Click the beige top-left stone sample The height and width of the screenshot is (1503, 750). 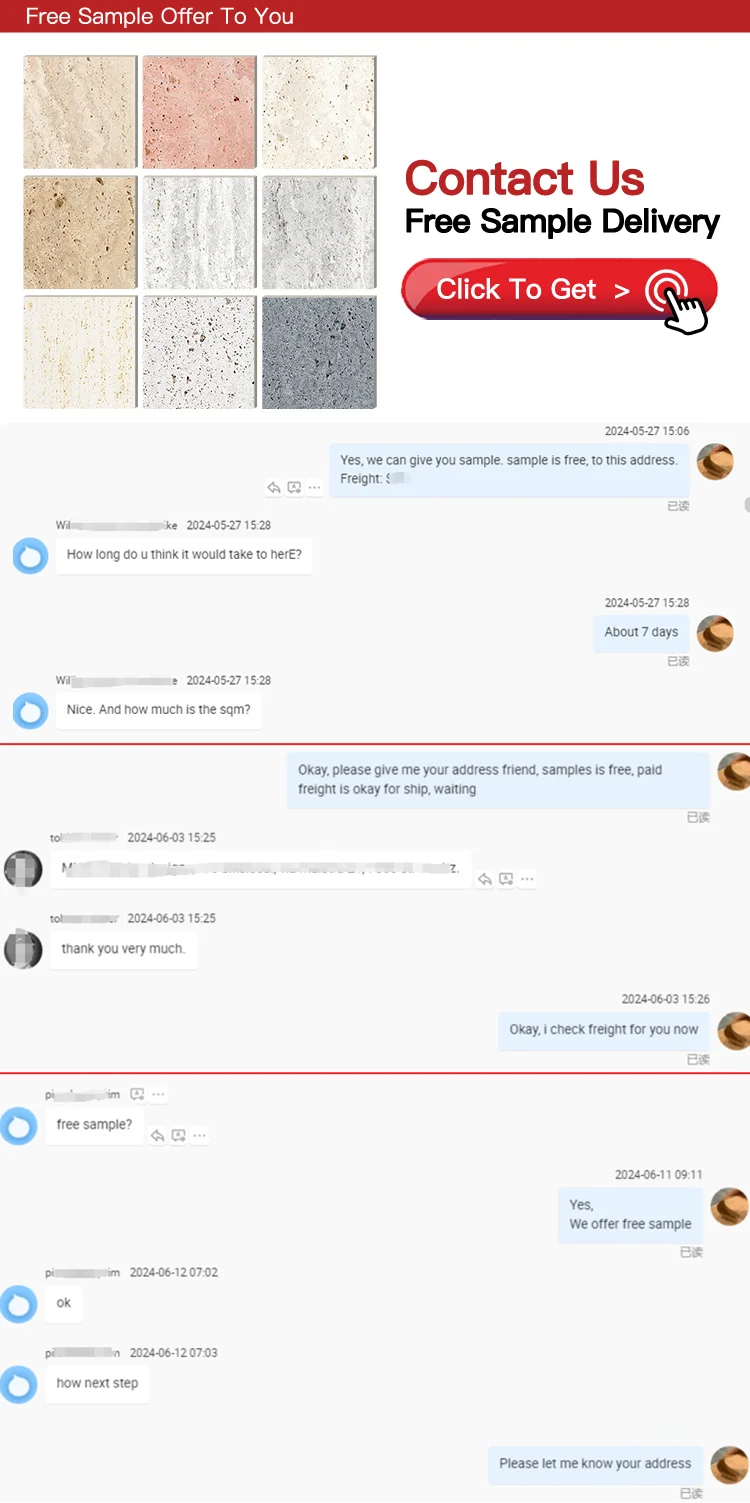[80, 112]
